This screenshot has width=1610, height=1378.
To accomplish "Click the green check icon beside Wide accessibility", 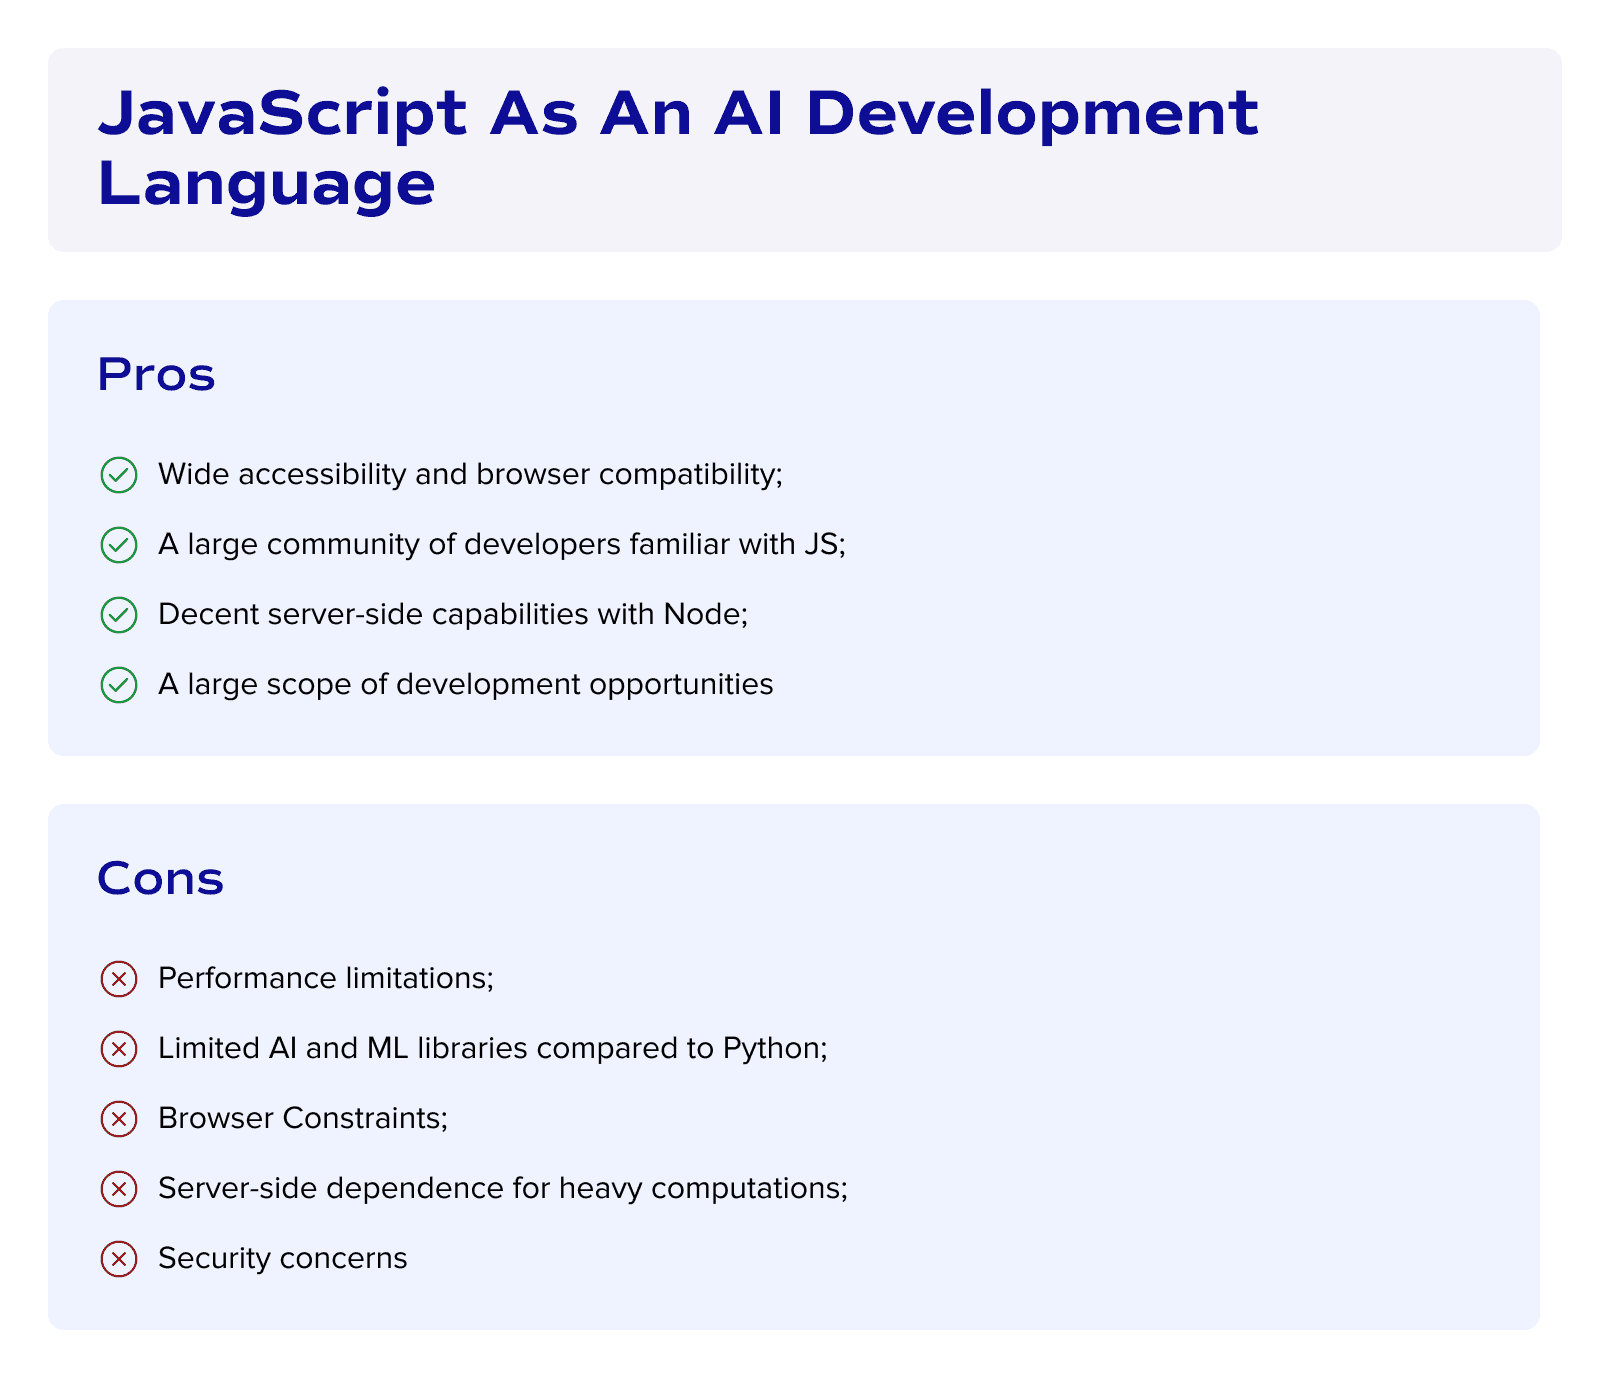I will click(x=119, y=475).
